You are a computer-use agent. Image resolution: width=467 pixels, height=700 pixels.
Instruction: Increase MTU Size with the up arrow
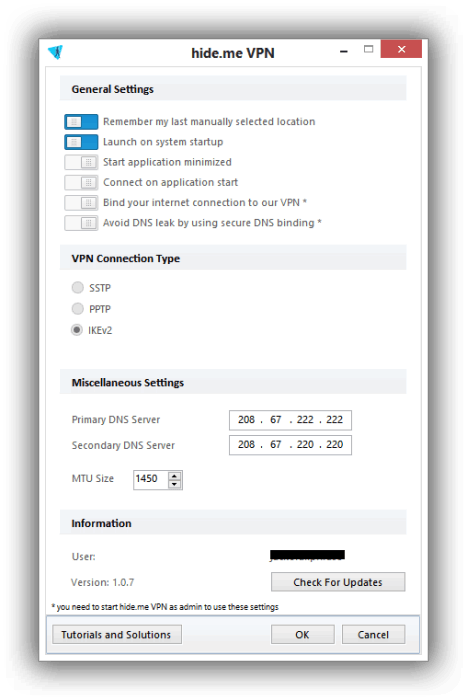175,475
